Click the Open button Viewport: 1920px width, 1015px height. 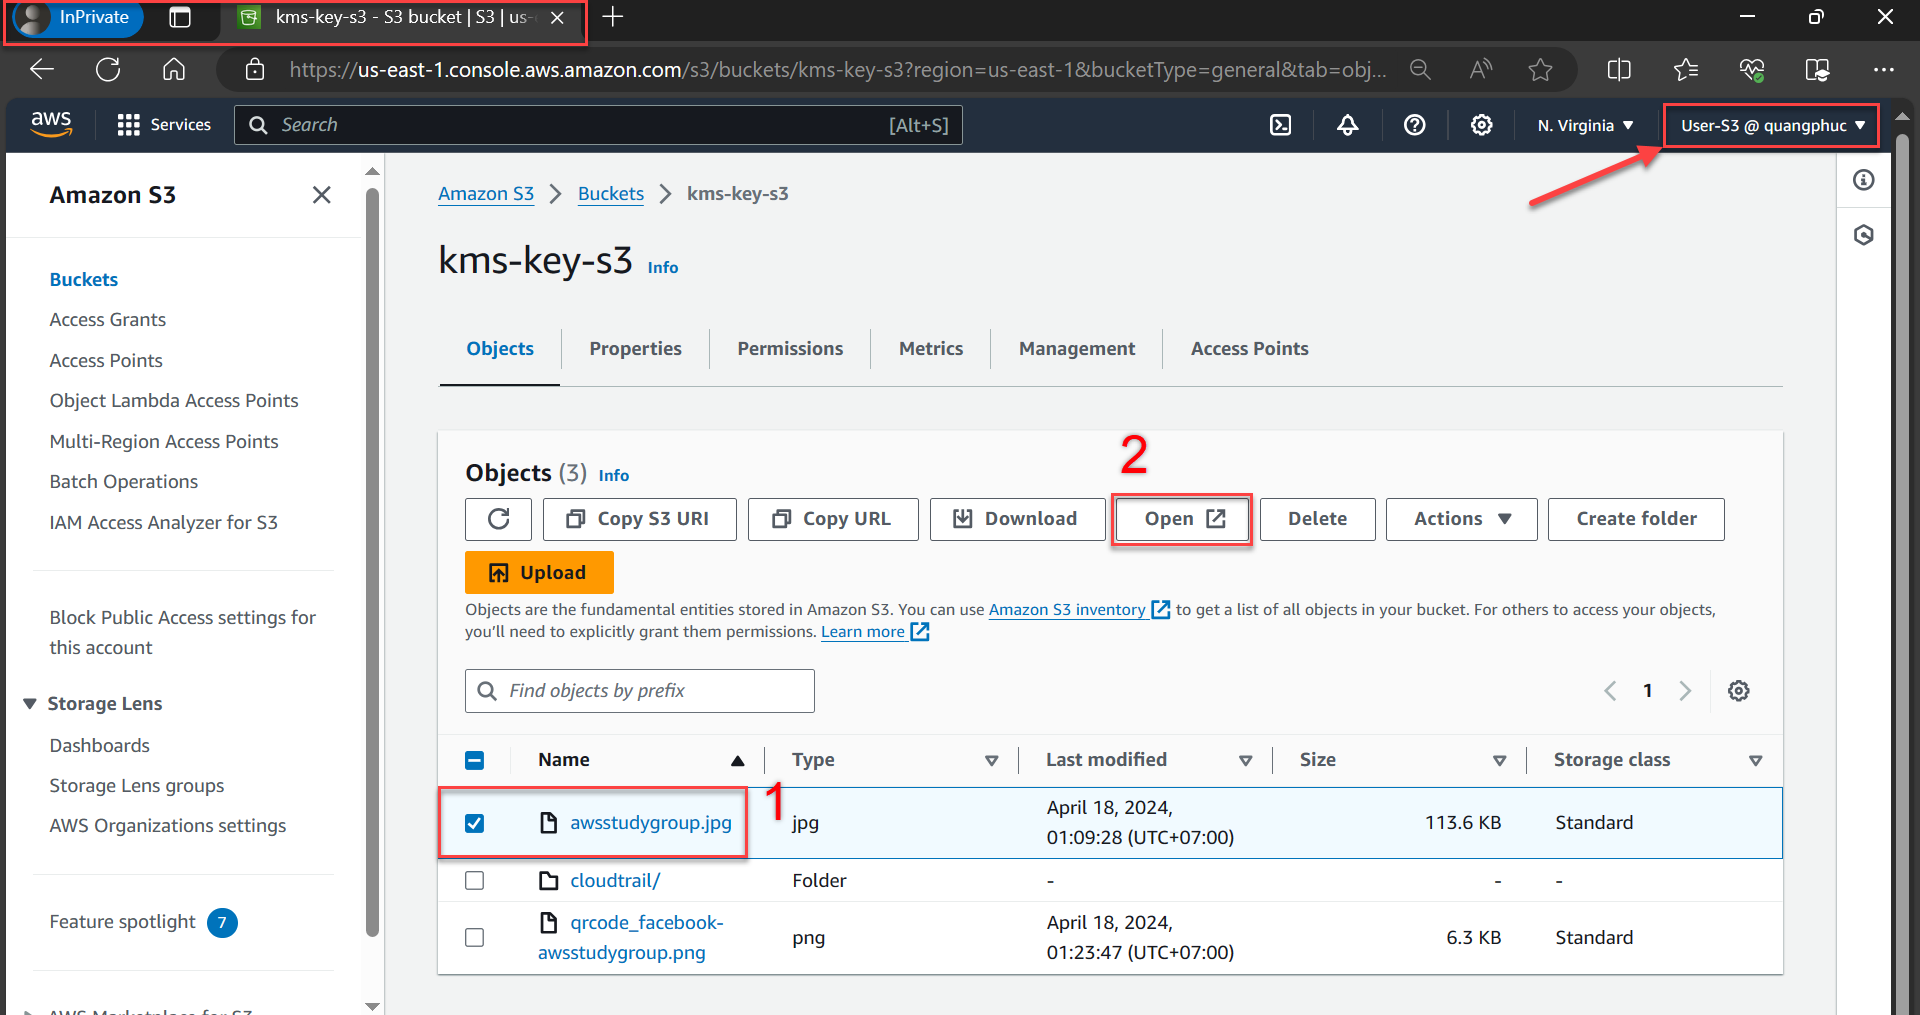[1182, 519]
